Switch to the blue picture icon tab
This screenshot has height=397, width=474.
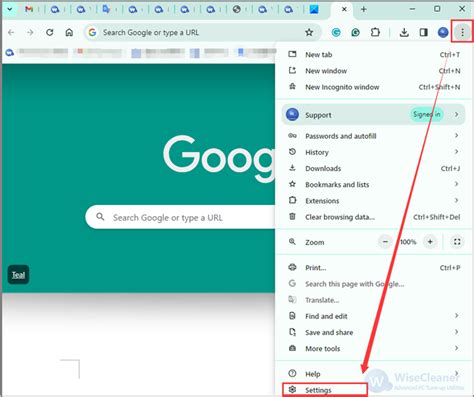pyautogui.click(x=314, y=10)
